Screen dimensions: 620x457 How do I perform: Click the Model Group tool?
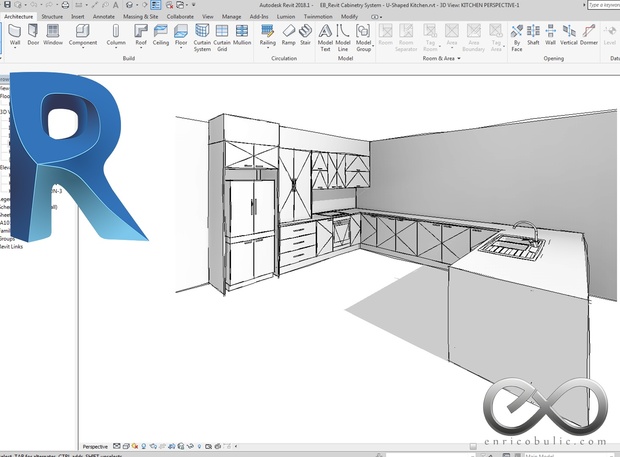click(363, 38)
